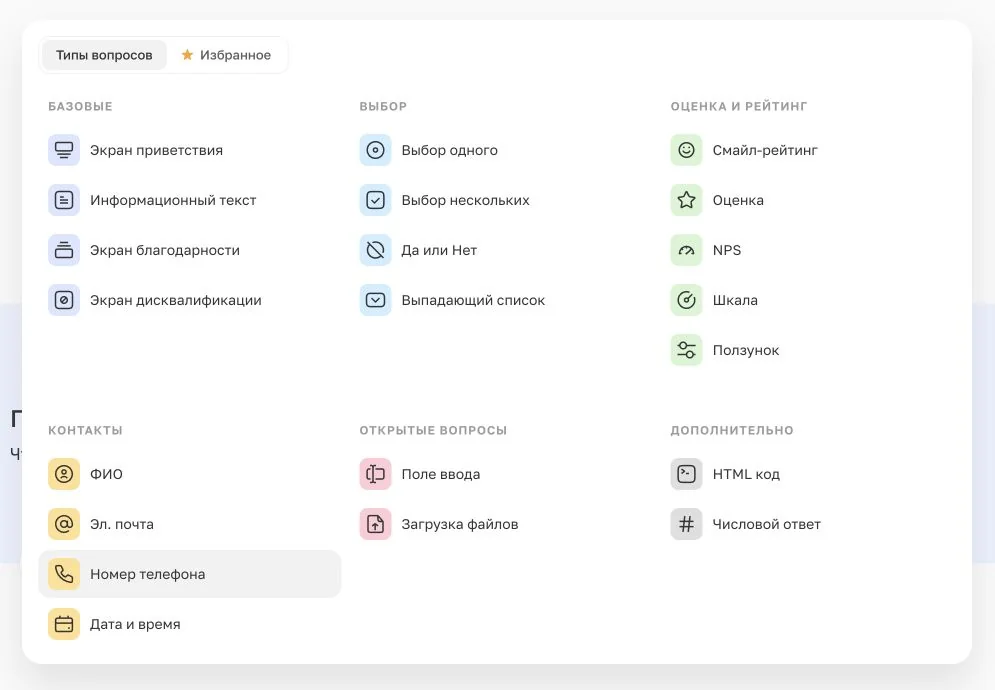The width and height of the screenshot is (995, 690).
Task: Select the Экран приветствия monitor icon
Action: [x=64, y=150]
